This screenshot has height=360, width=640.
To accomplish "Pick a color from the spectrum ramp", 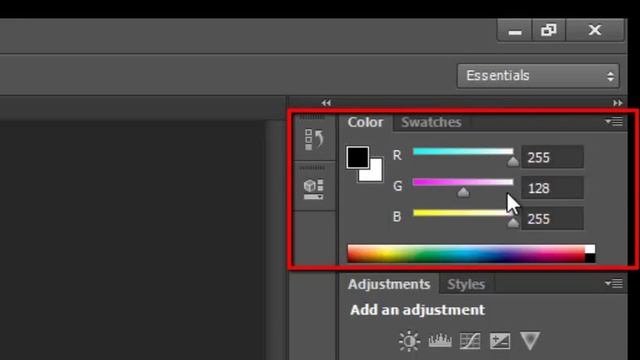I will (466, 253).
